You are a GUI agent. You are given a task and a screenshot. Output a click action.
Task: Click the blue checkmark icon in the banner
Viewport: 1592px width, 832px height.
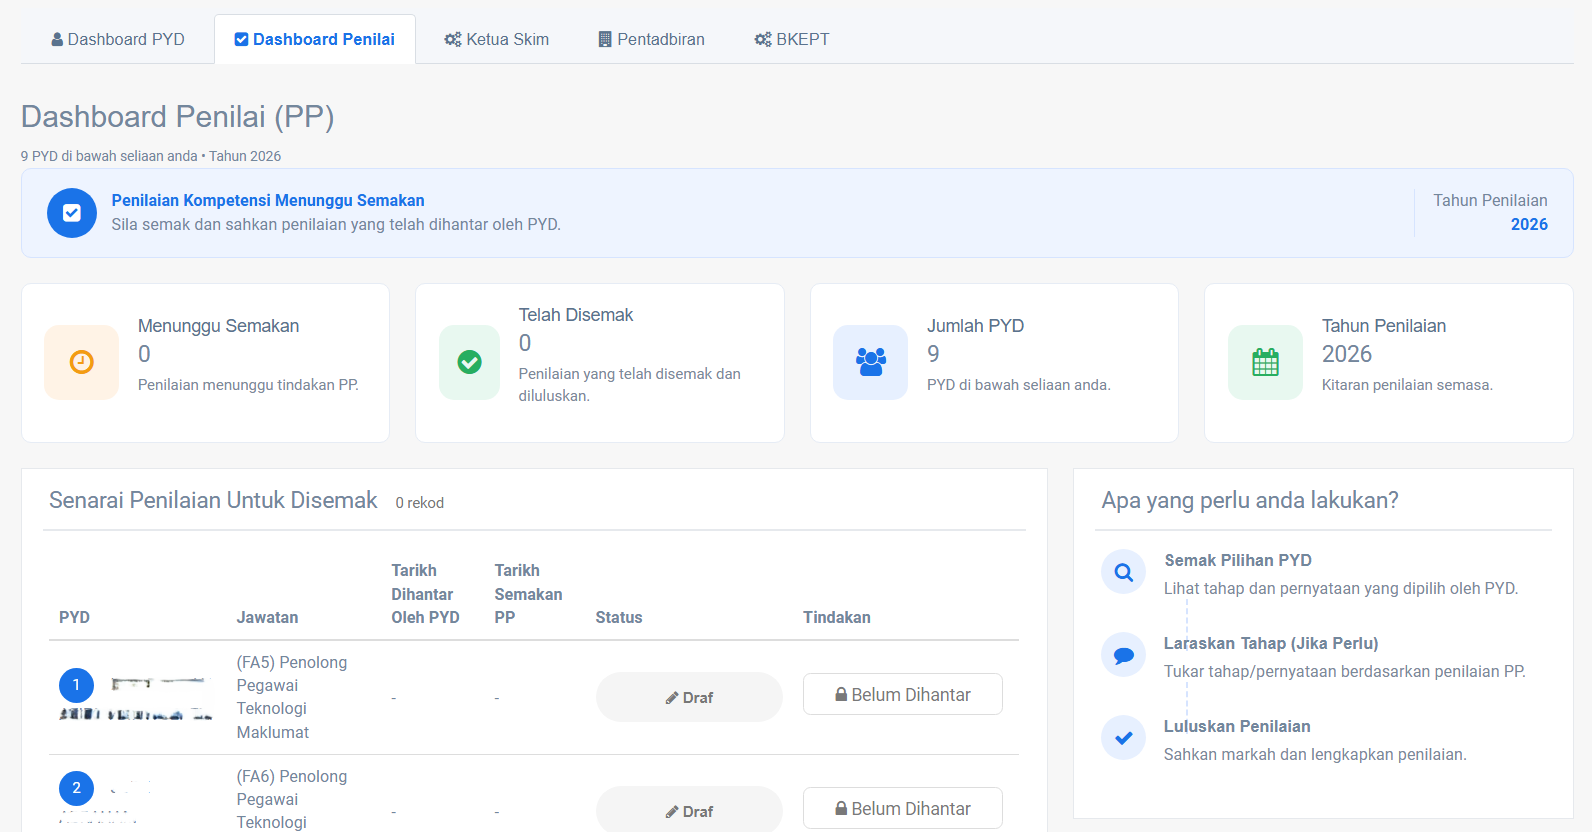(72, 213)
